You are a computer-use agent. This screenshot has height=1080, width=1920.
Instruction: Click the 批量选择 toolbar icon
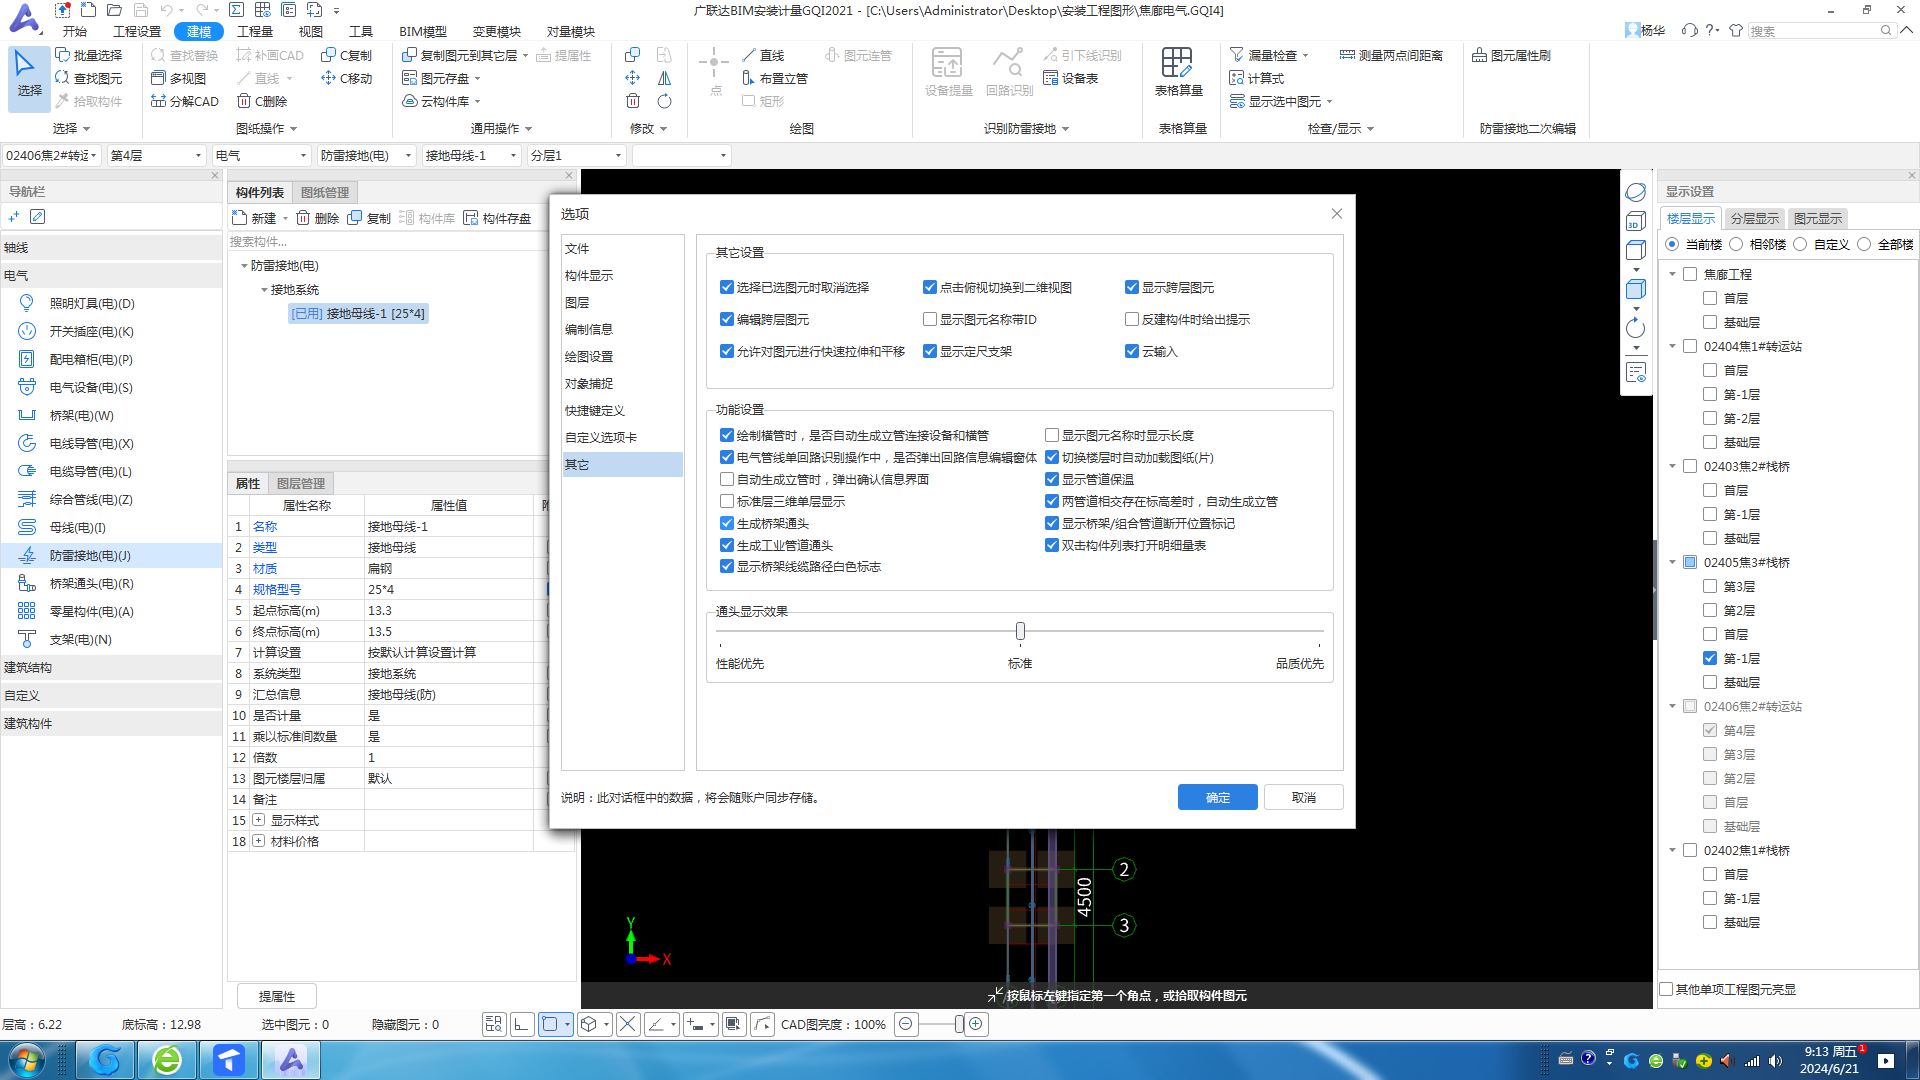(x=88, y=55)
